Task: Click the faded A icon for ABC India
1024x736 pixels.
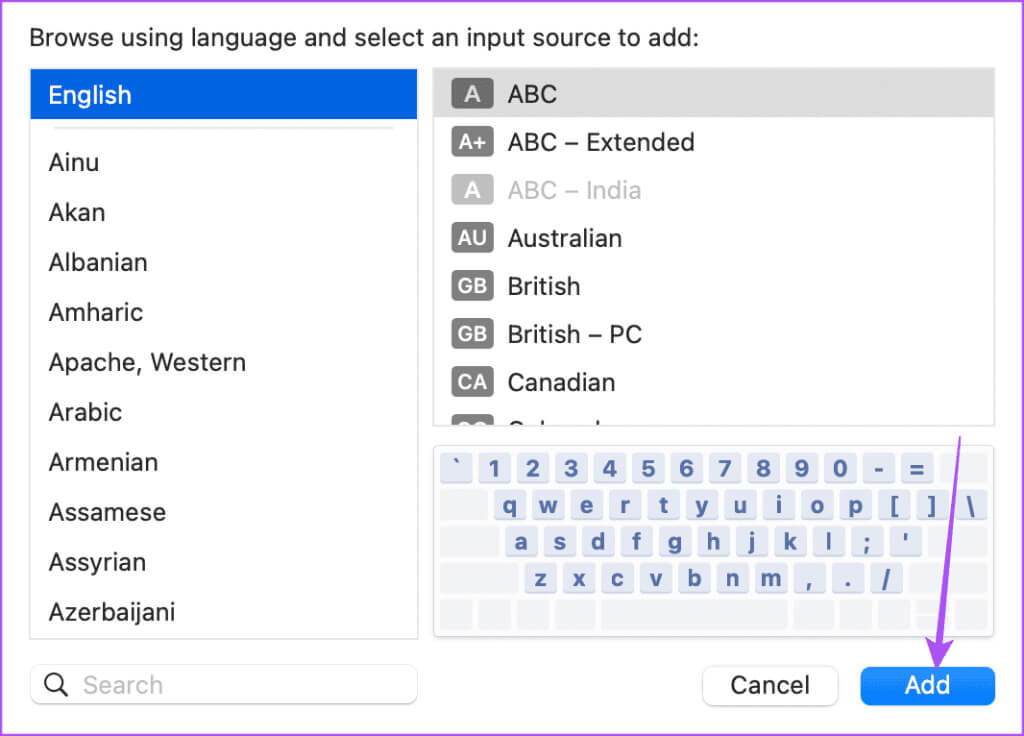Action: (x=472, y=190)
